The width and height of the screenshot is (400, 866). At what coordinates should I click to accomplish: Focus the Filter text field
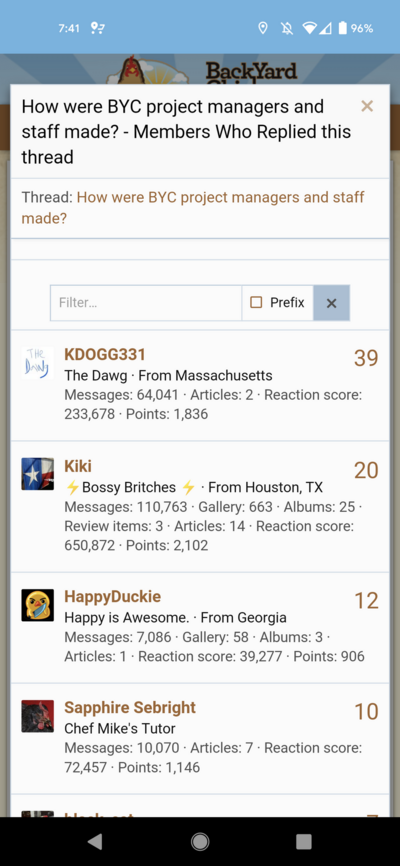point(146,303)
